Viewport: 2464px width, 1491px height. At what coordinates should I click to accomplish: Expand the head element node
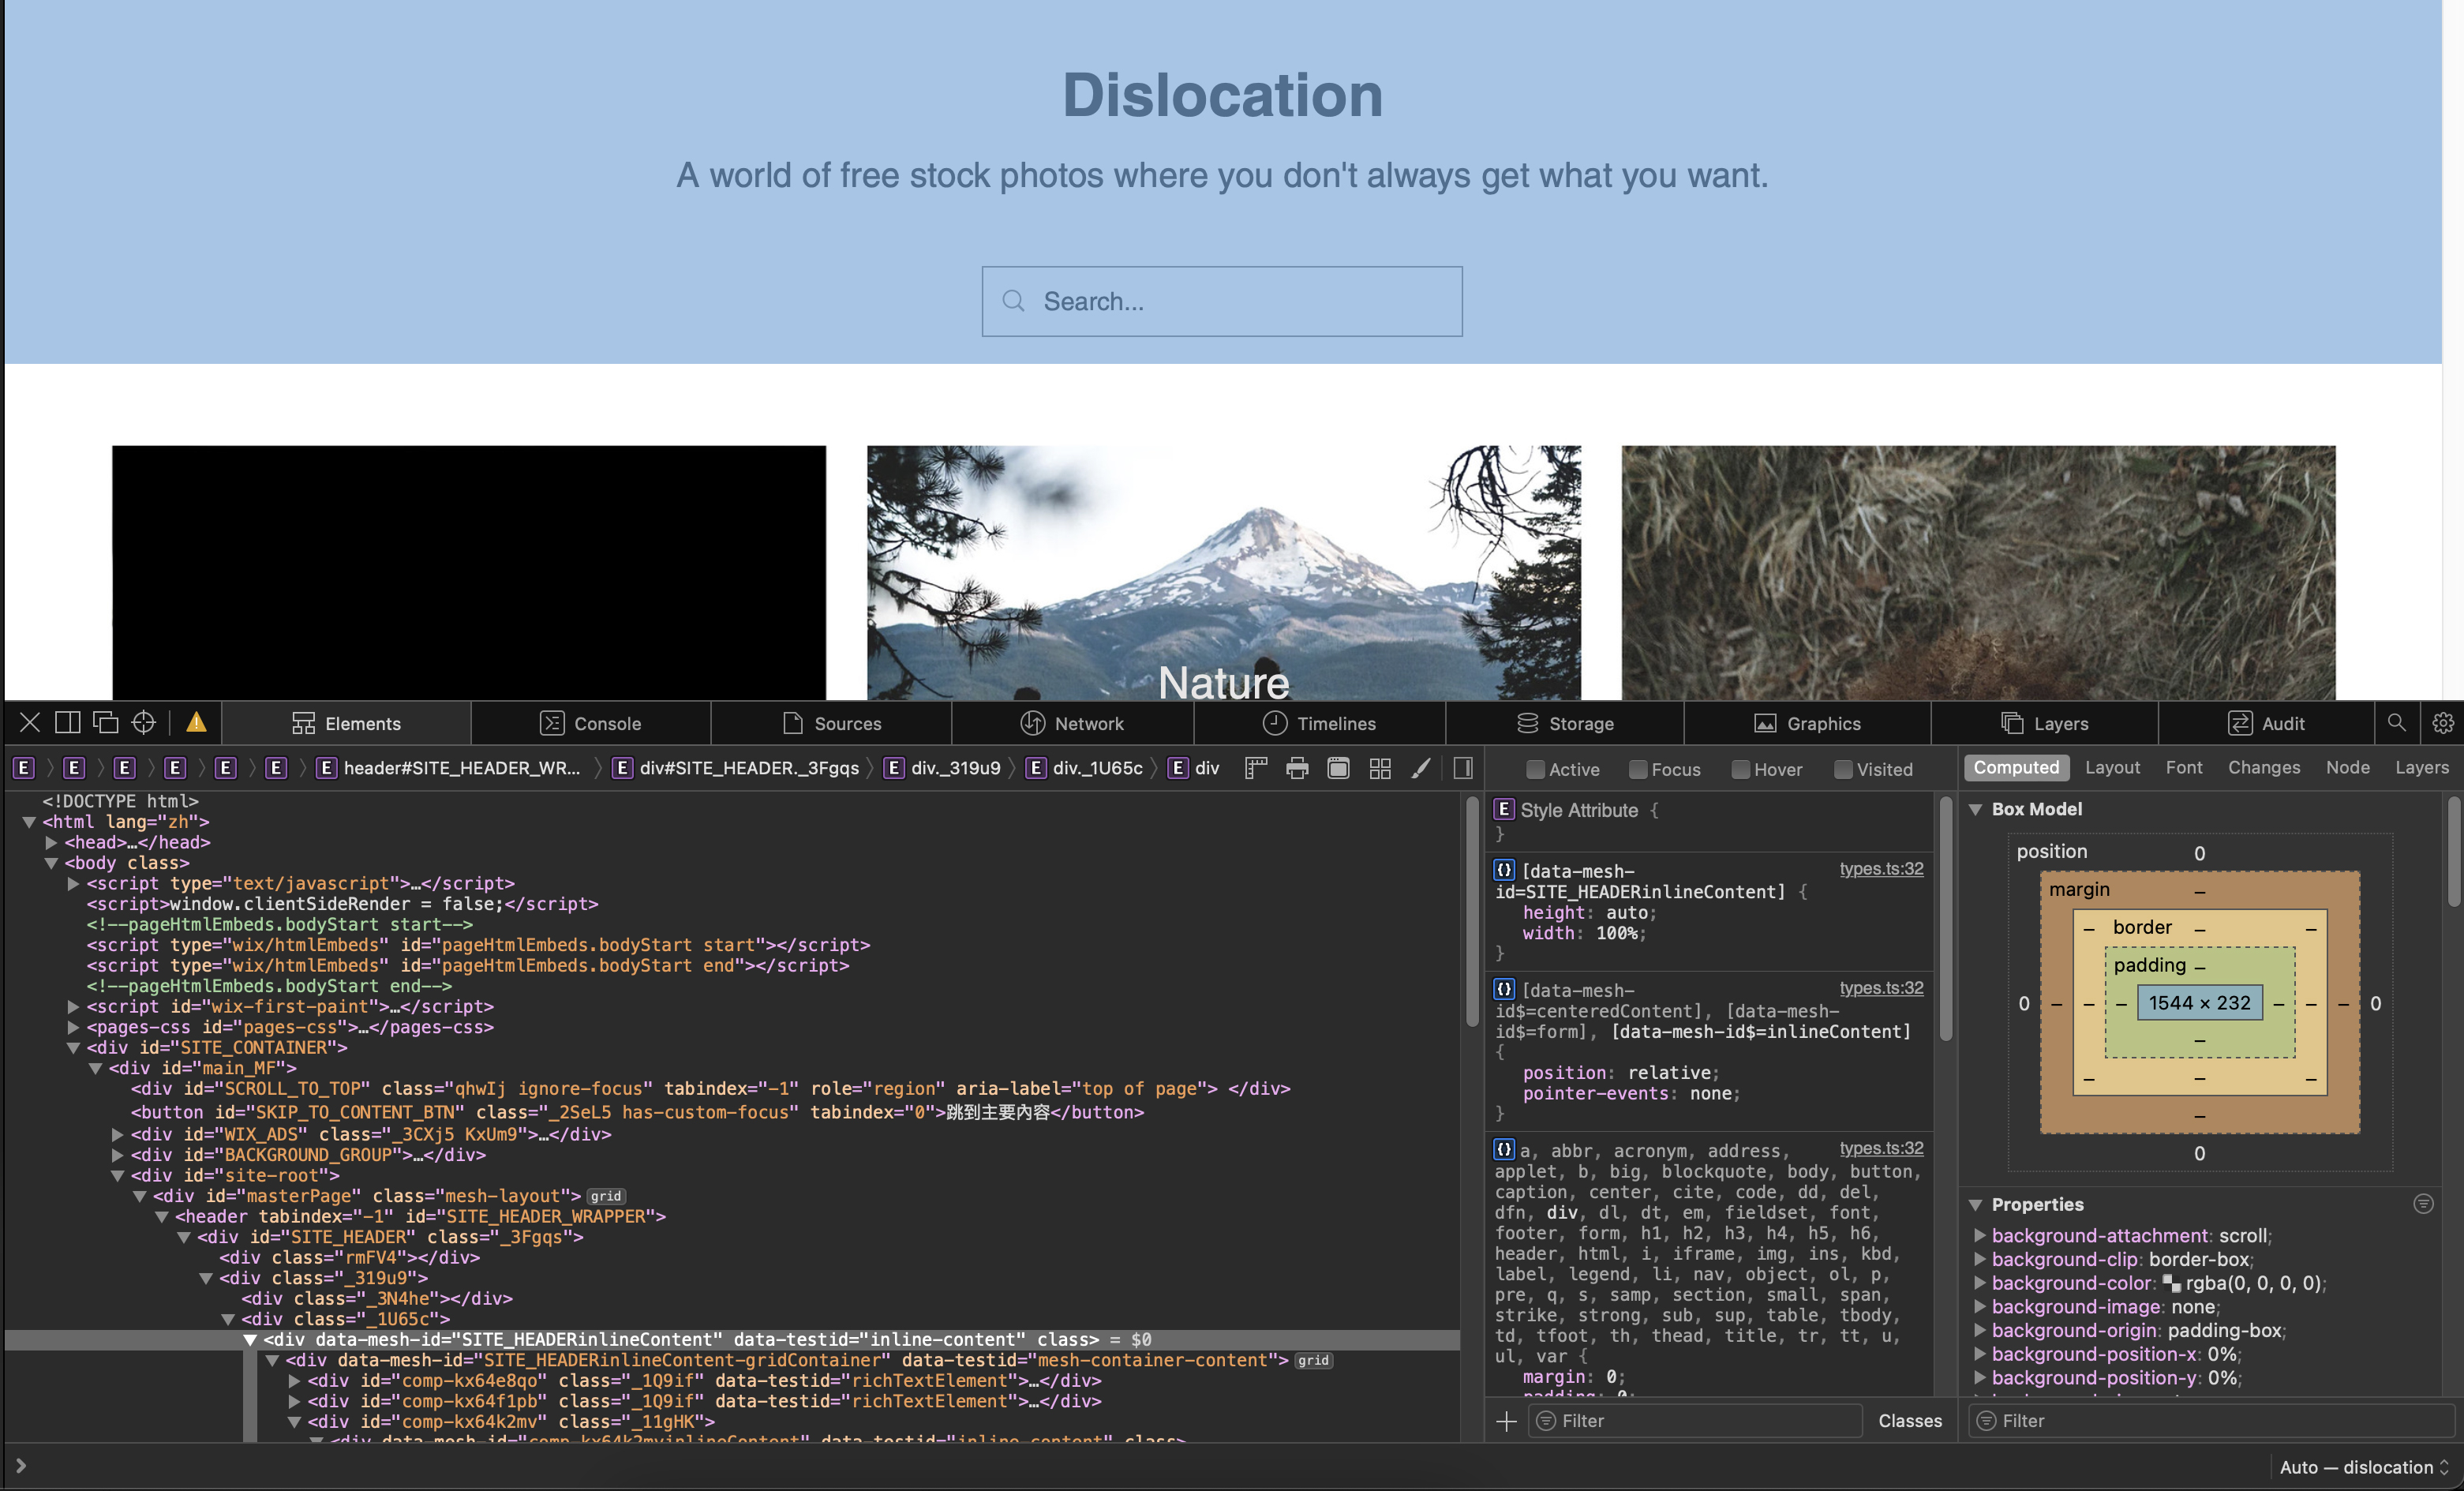(x=51, y=843)
